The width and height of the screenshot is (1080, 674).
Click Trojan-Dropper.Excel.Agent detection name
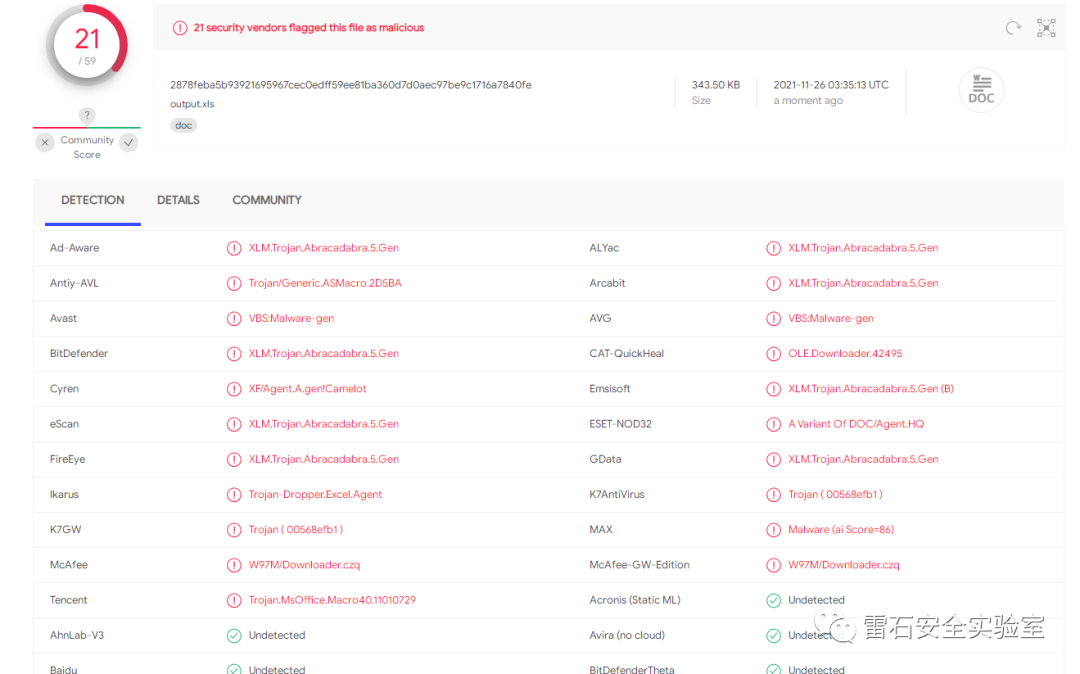pos(315,494)
